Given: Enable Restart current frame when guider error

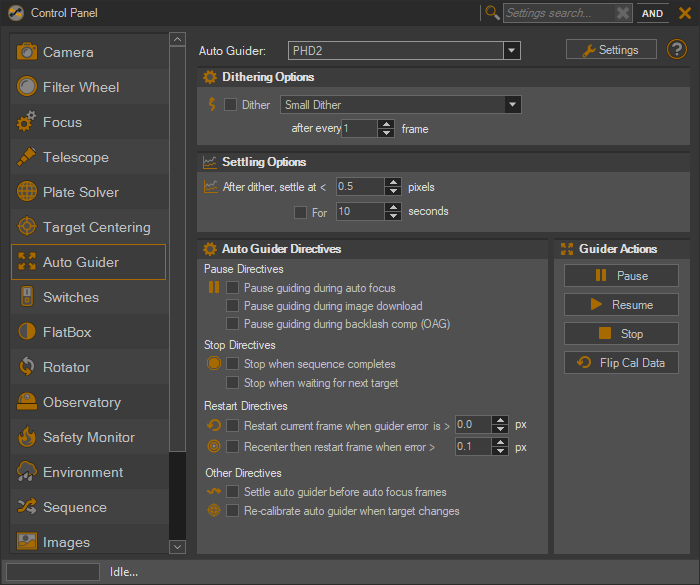Looking at the screenshot, I should [232, 425].
